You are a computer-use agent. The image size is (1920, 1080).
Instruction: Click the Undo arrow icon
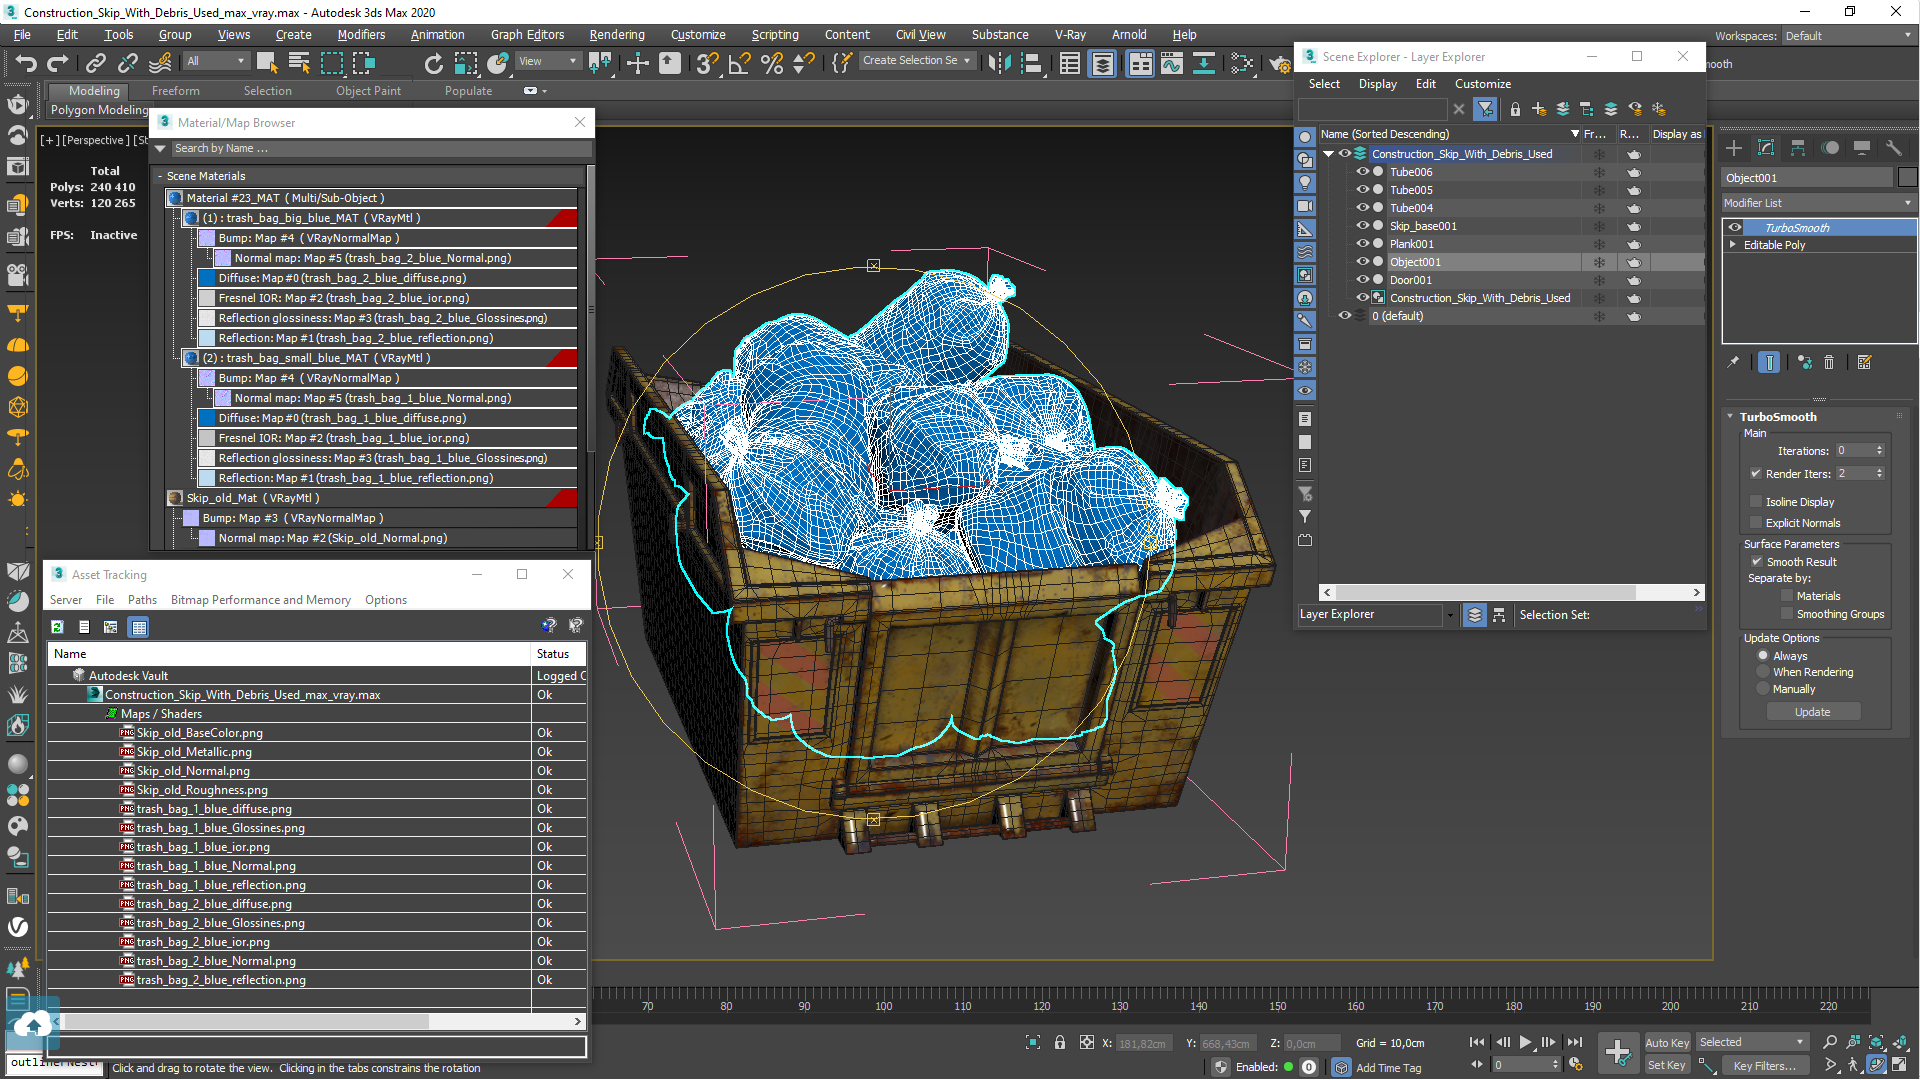[x=26, y=64]
